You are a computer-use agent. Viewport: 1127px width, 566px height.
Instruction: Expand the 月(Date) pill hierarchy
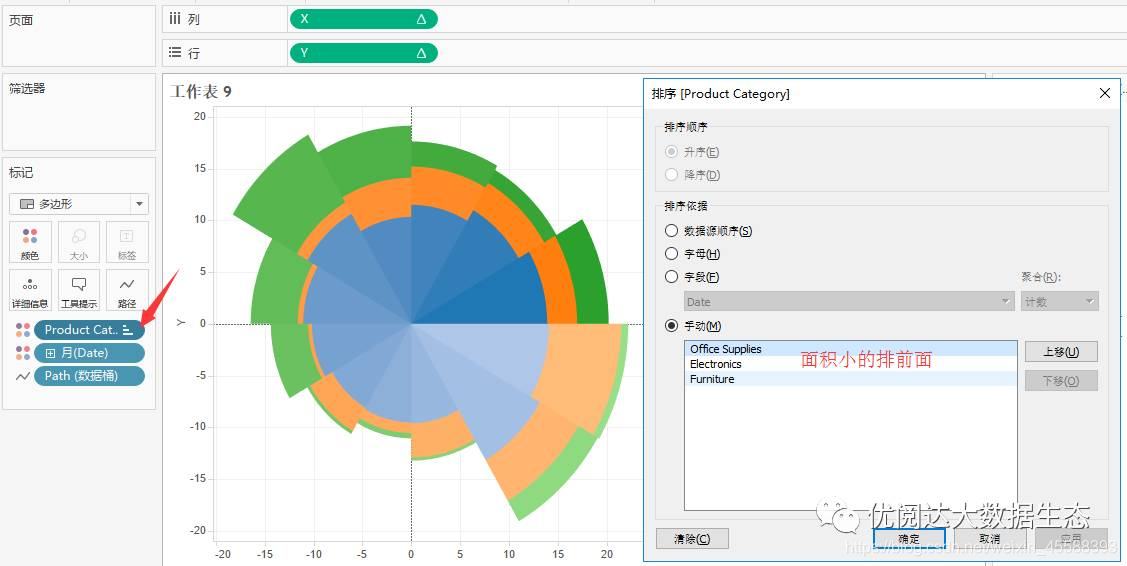pos(50,353)
